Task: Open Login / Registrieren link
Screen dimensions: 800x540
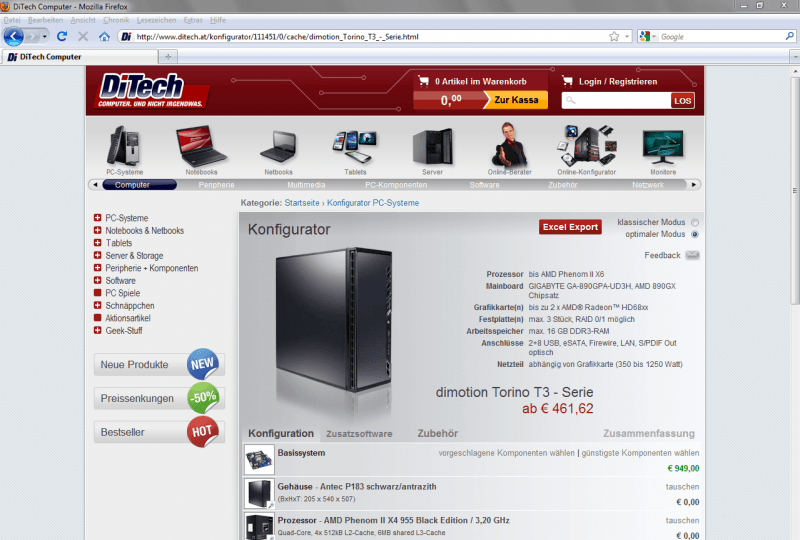Action: [x=618, y=82]
